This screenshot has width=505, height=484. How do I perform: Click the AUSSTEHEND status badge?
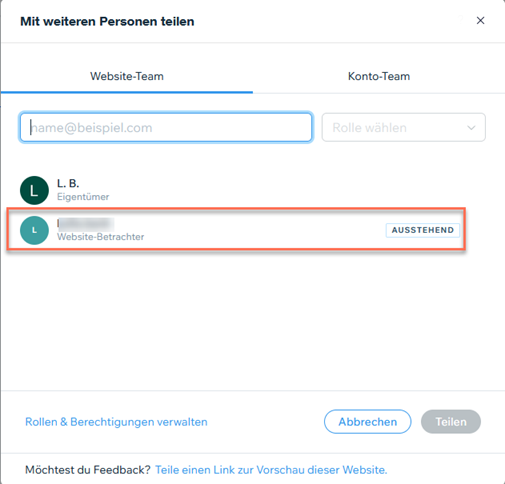tap(423, 230)
